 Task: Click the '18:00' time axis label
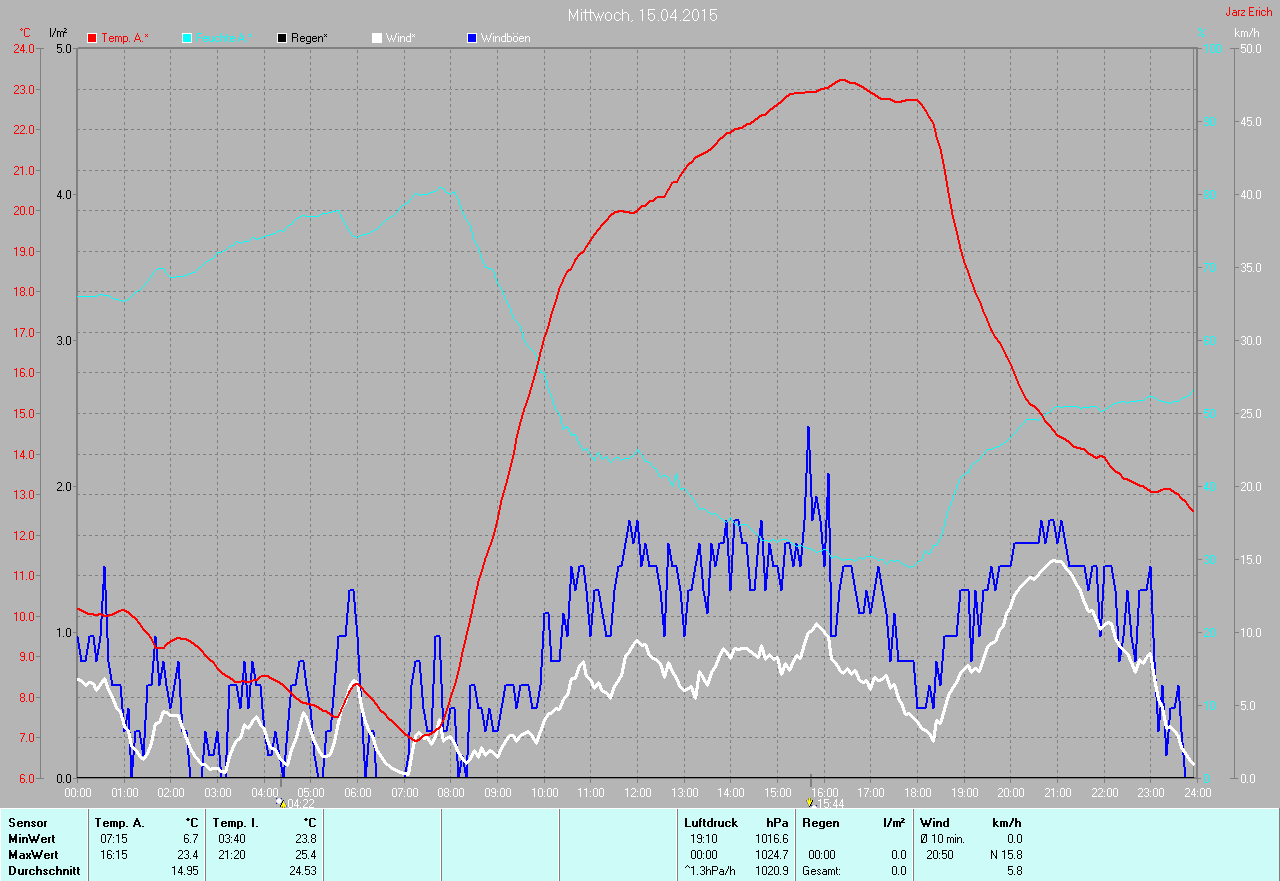point(918,792)
